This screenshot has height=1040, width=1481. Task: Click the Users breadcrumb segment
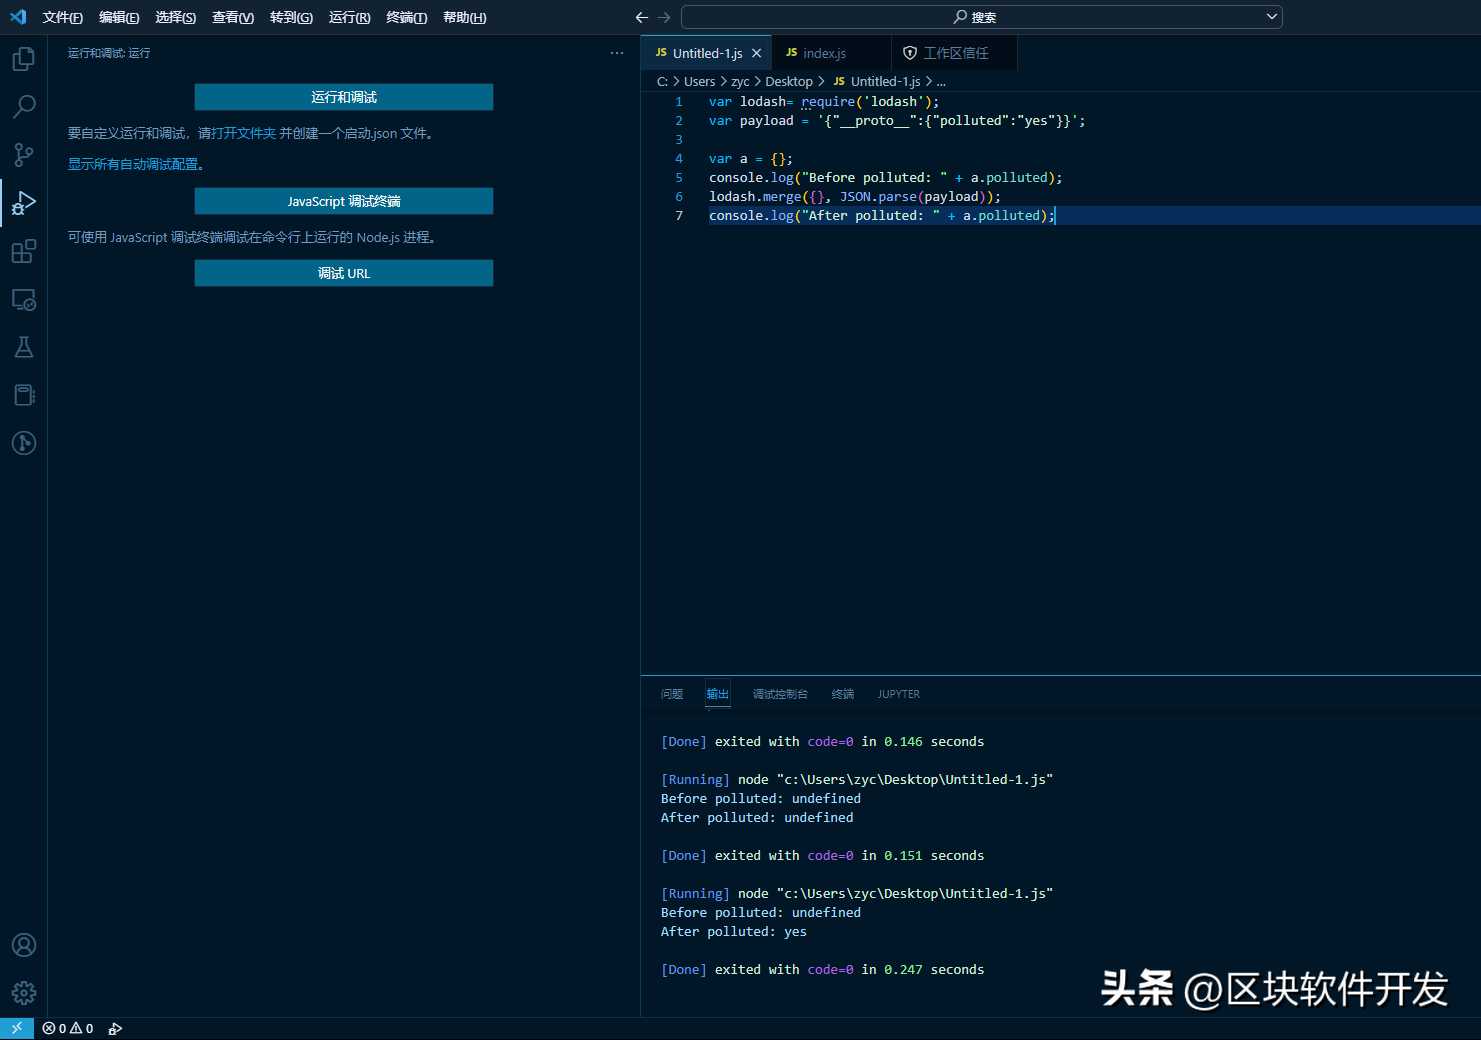pos(699,81)
